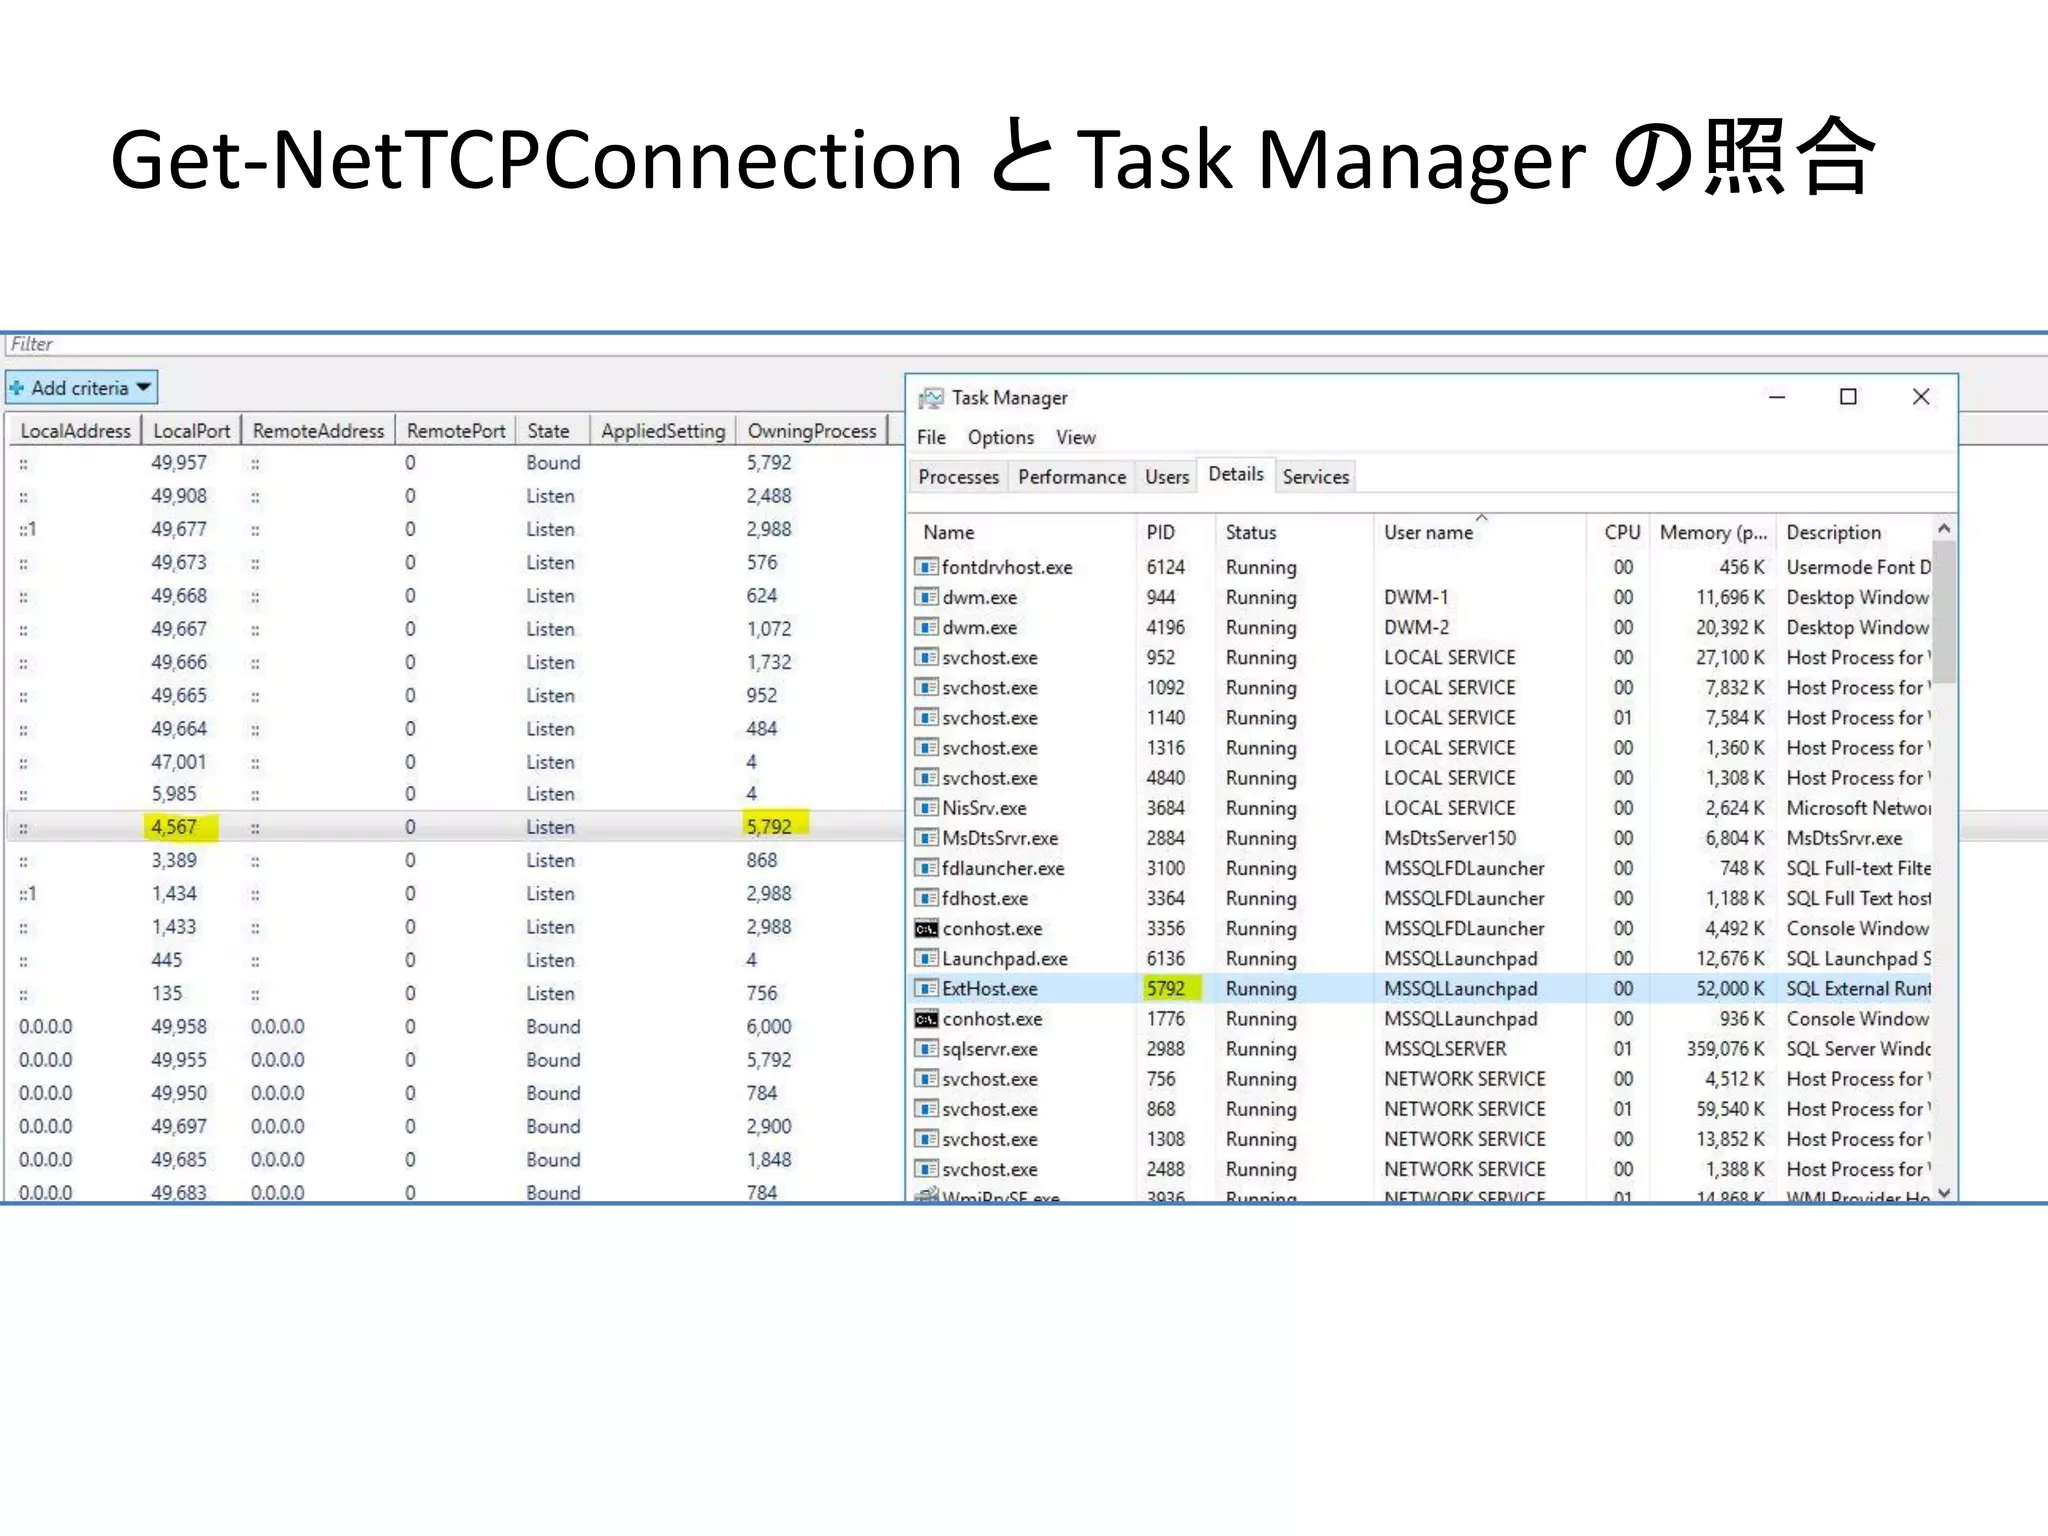Click the dwm.exe icon with PID 944
Screen dimensions: 2048x1536
pos(926,597)
